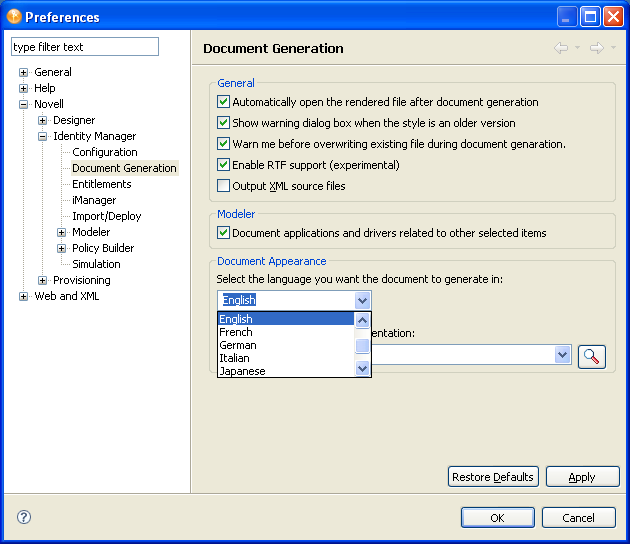This screenshot has height=544, width=630.
Task: Disable Enable RTF support checkbox
Action: pos(224,165)
